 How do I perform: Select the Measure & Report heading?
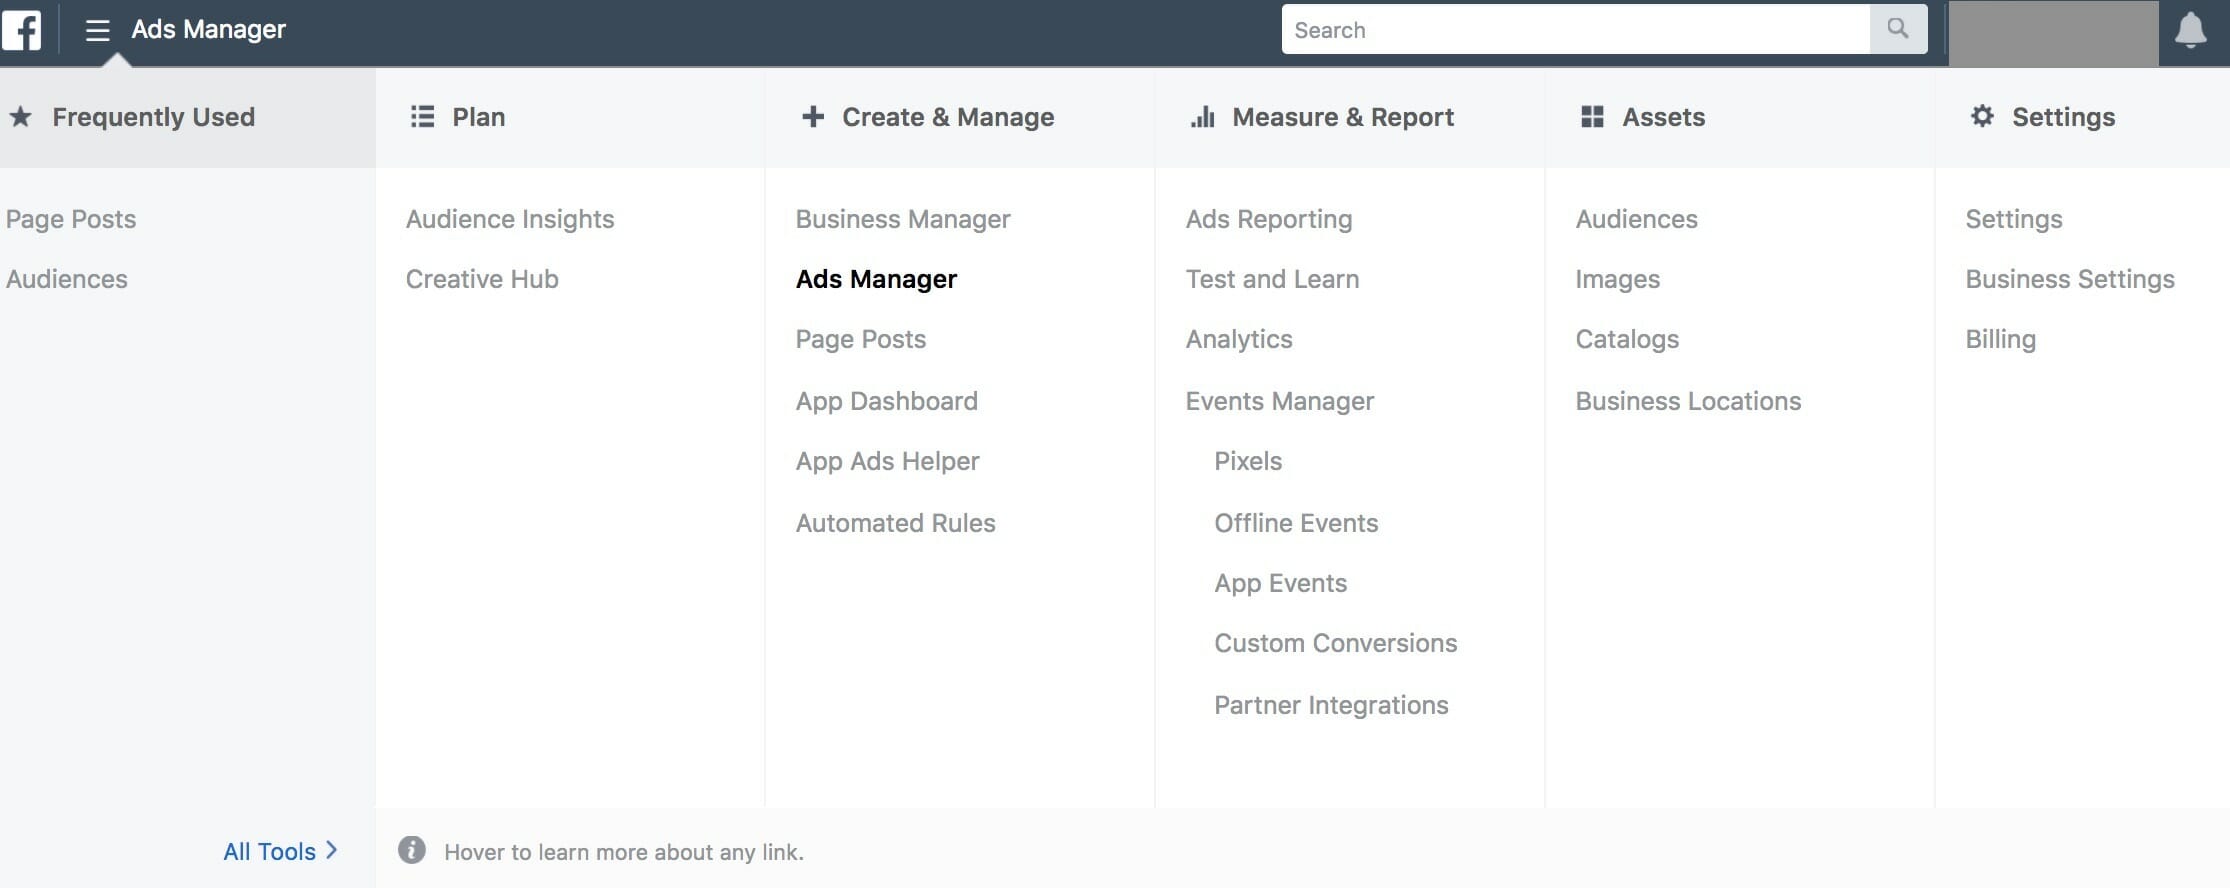pyautogui.click(x=1343, y=117)
